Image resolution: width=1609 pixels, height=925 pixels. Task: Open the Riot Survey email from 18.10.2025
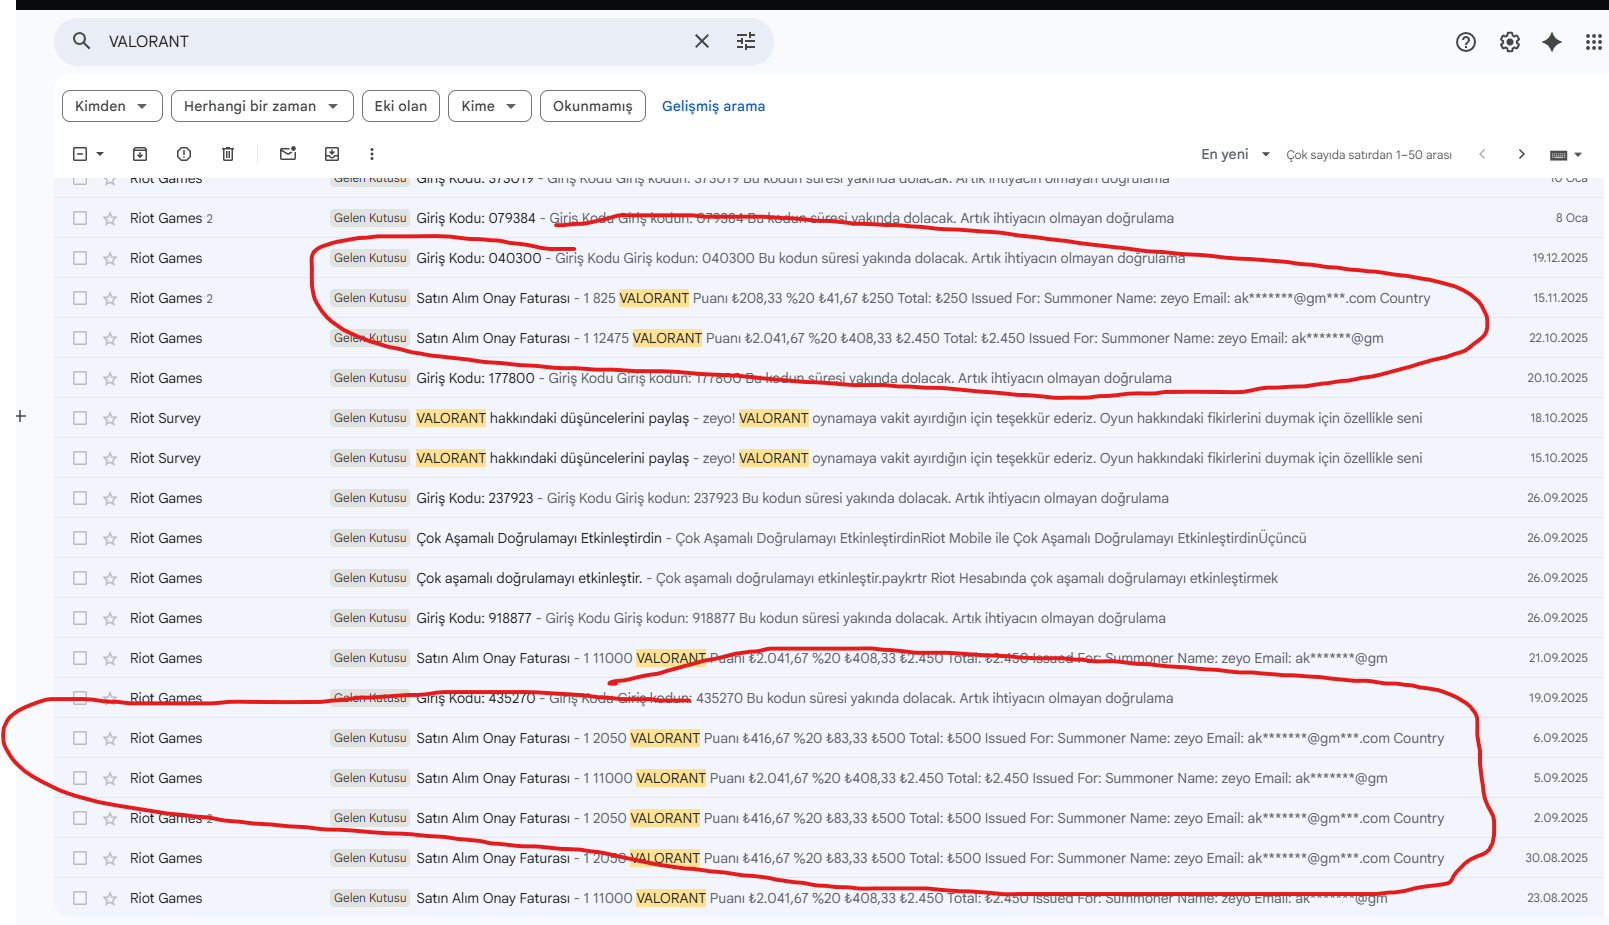point(829,418)
